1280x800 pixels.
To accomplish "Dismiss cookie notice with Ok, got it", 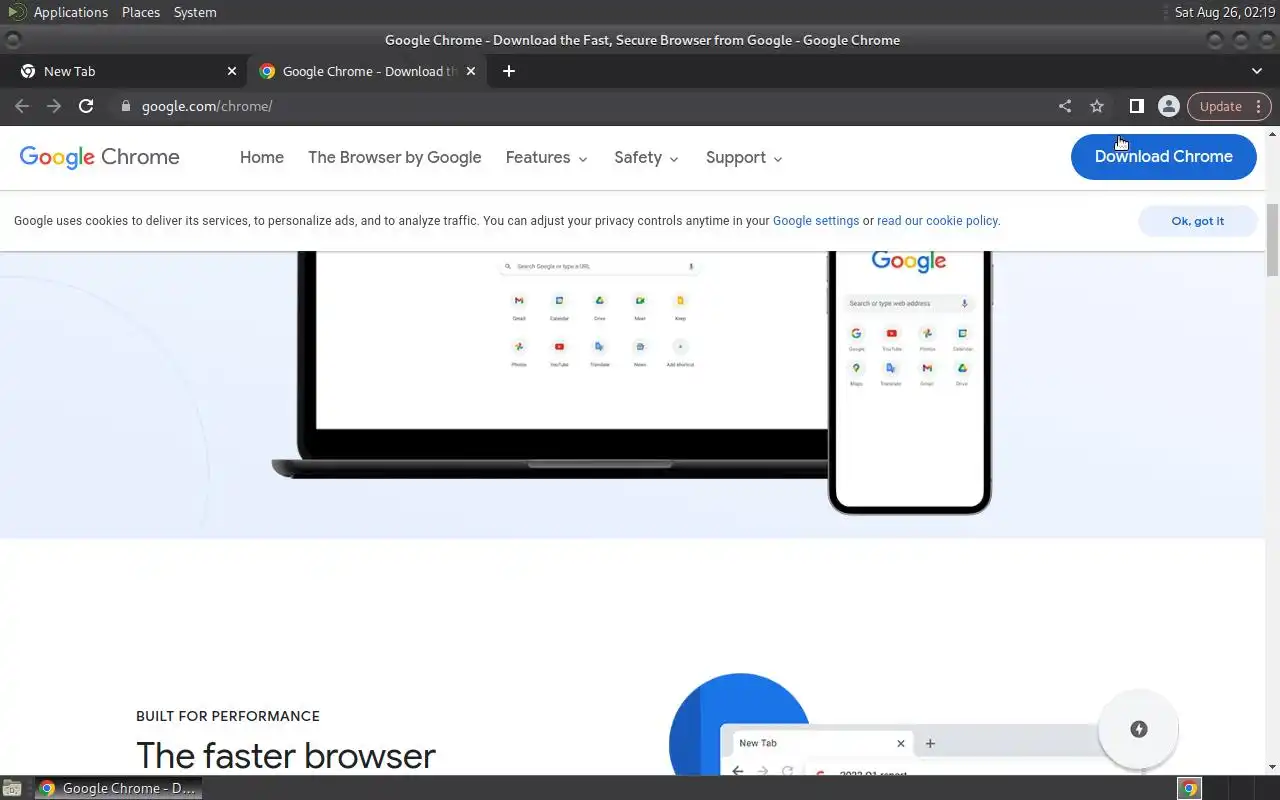I will click(1197, 221).
